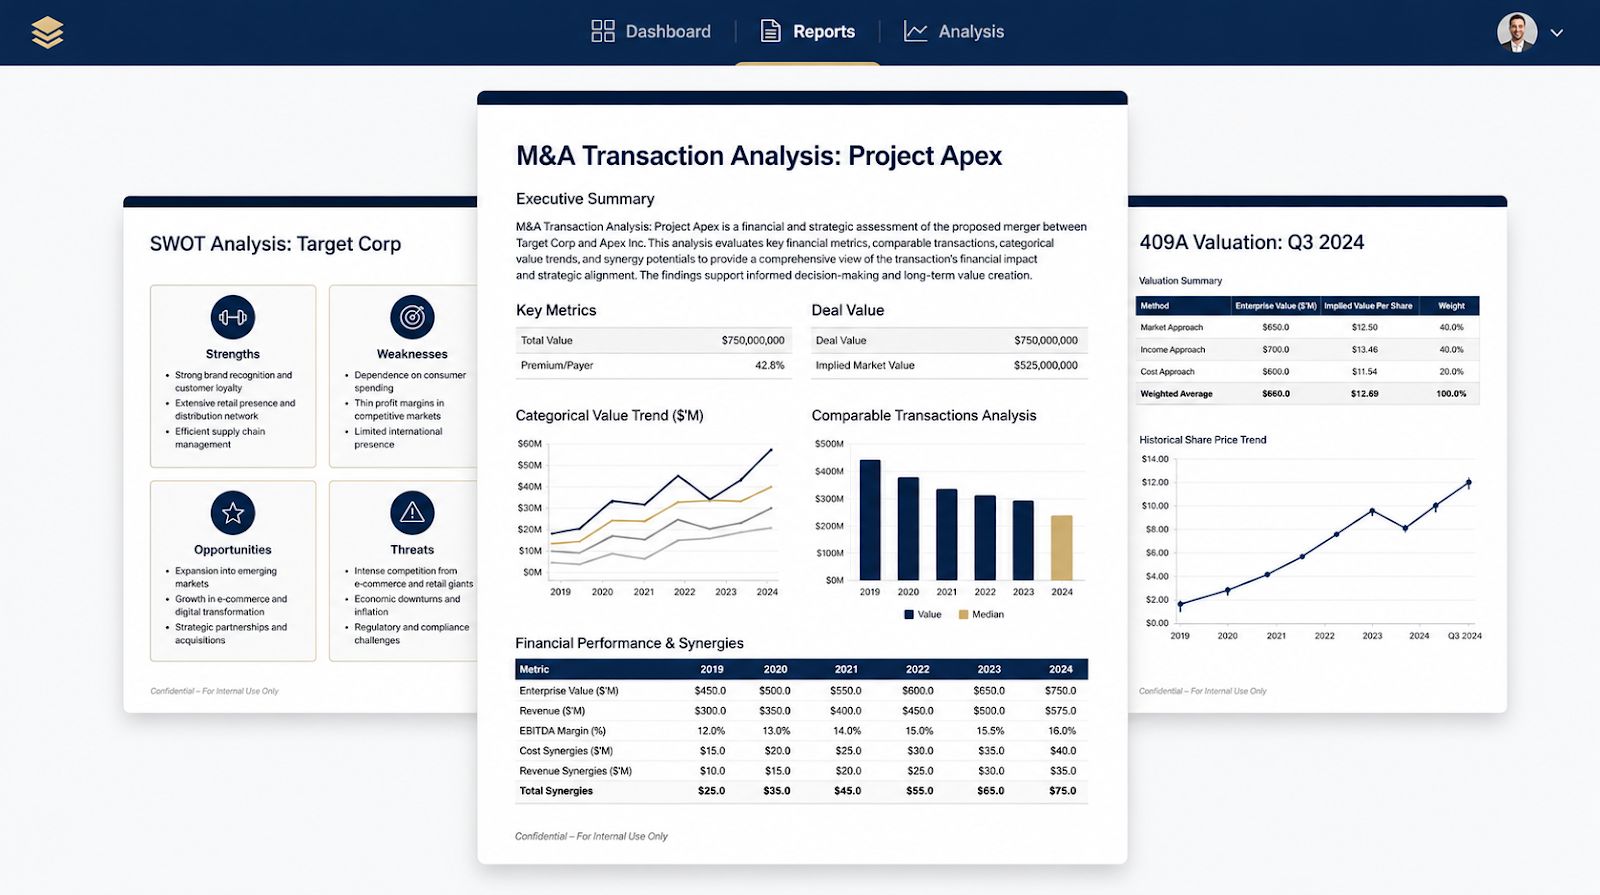Click the M&A Transaction Analysis: Project Apex title

point(759,156)
